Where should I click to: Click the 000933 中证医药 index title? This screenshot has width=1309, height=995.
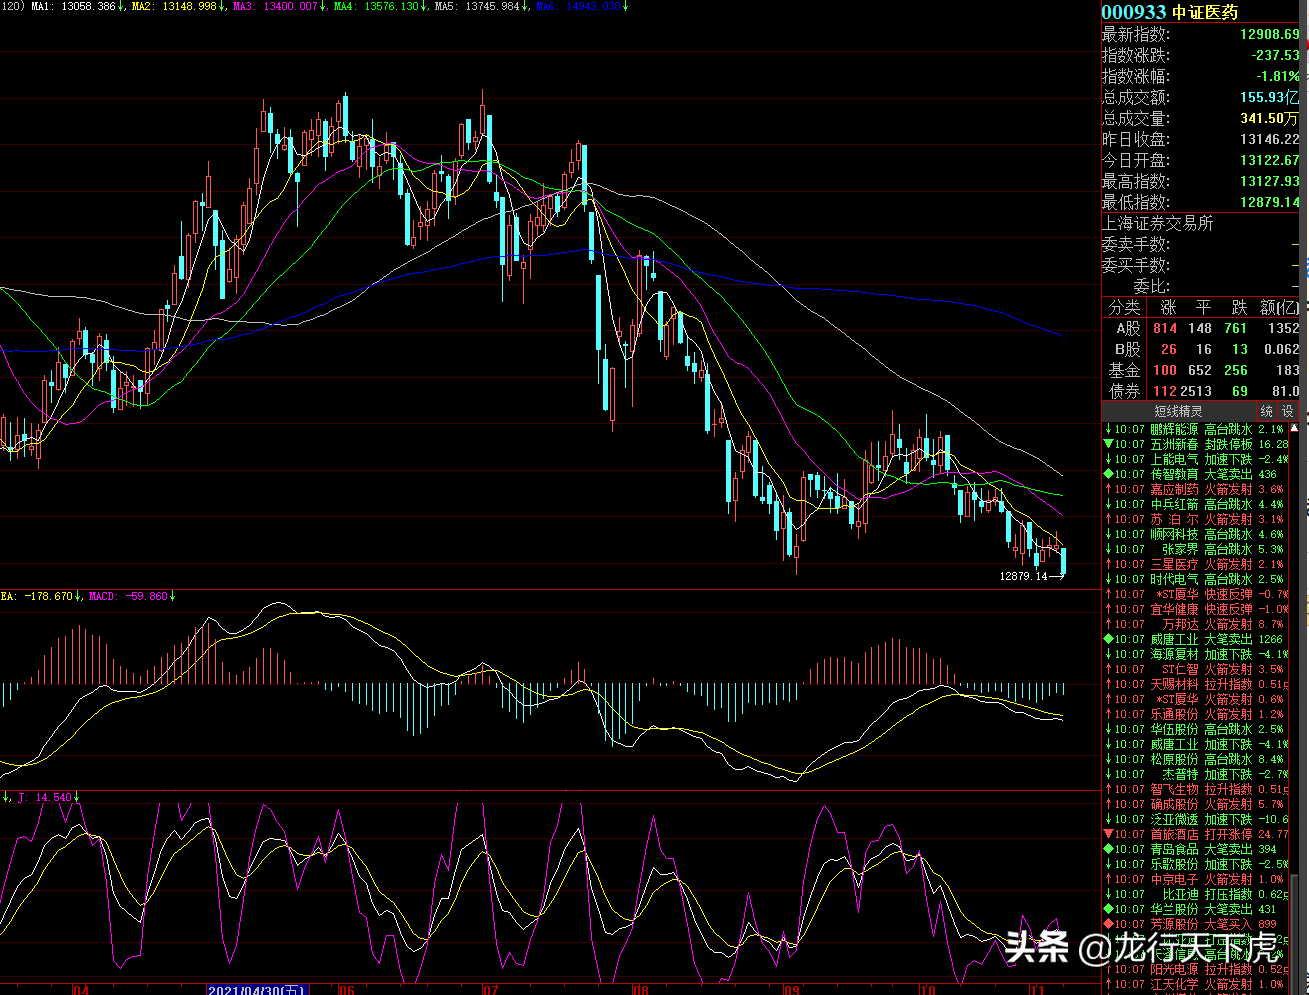[x=1170, y=12]
